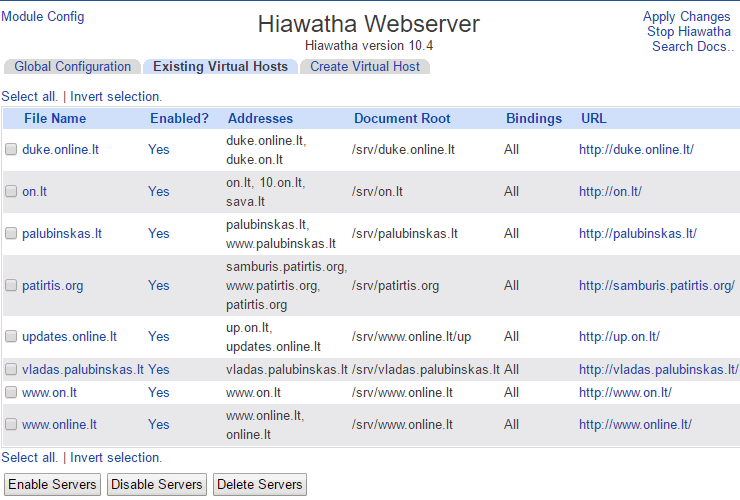Screen dimensions: 740x500
Task: Click /srv/palubinskas.lt document root cell
Action: (404, 233)
